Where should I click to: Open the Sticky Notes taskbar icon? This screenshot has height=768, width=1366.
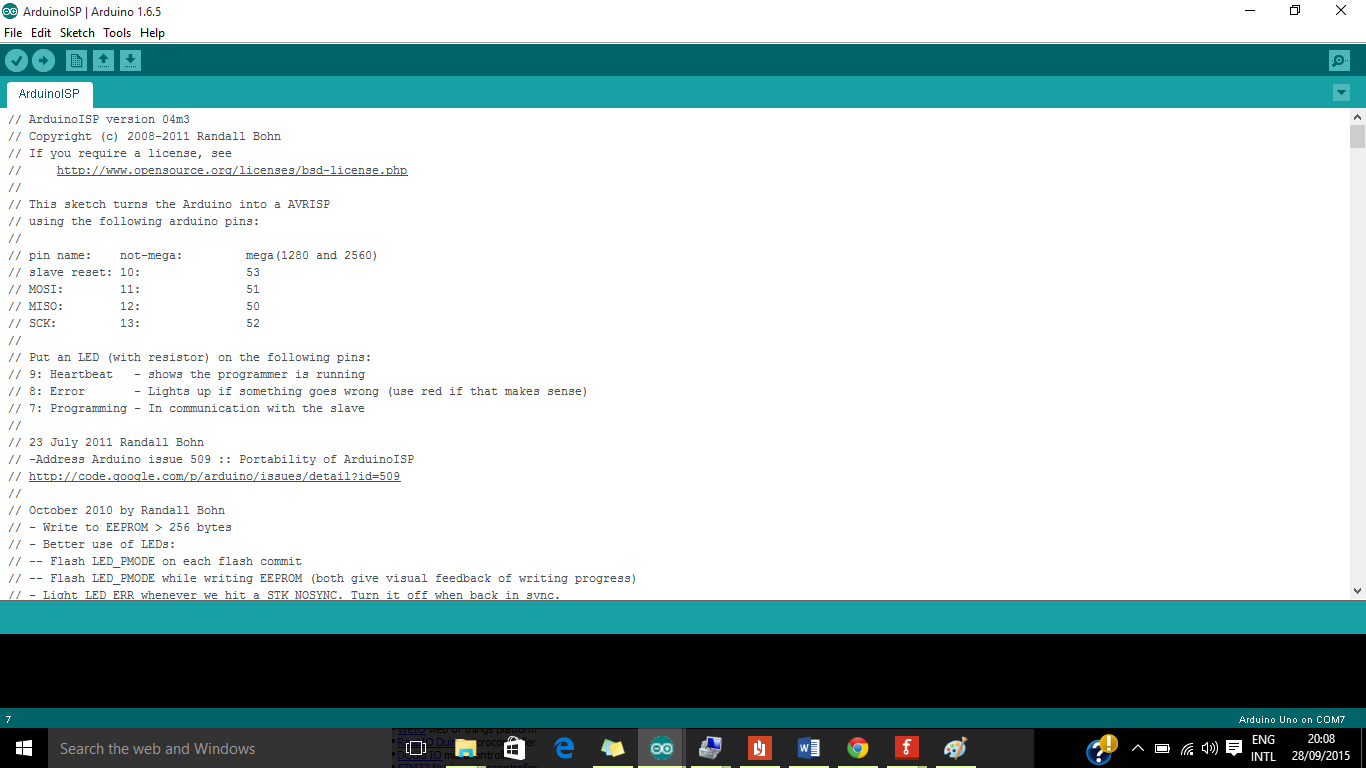click(x=613, y=748)
